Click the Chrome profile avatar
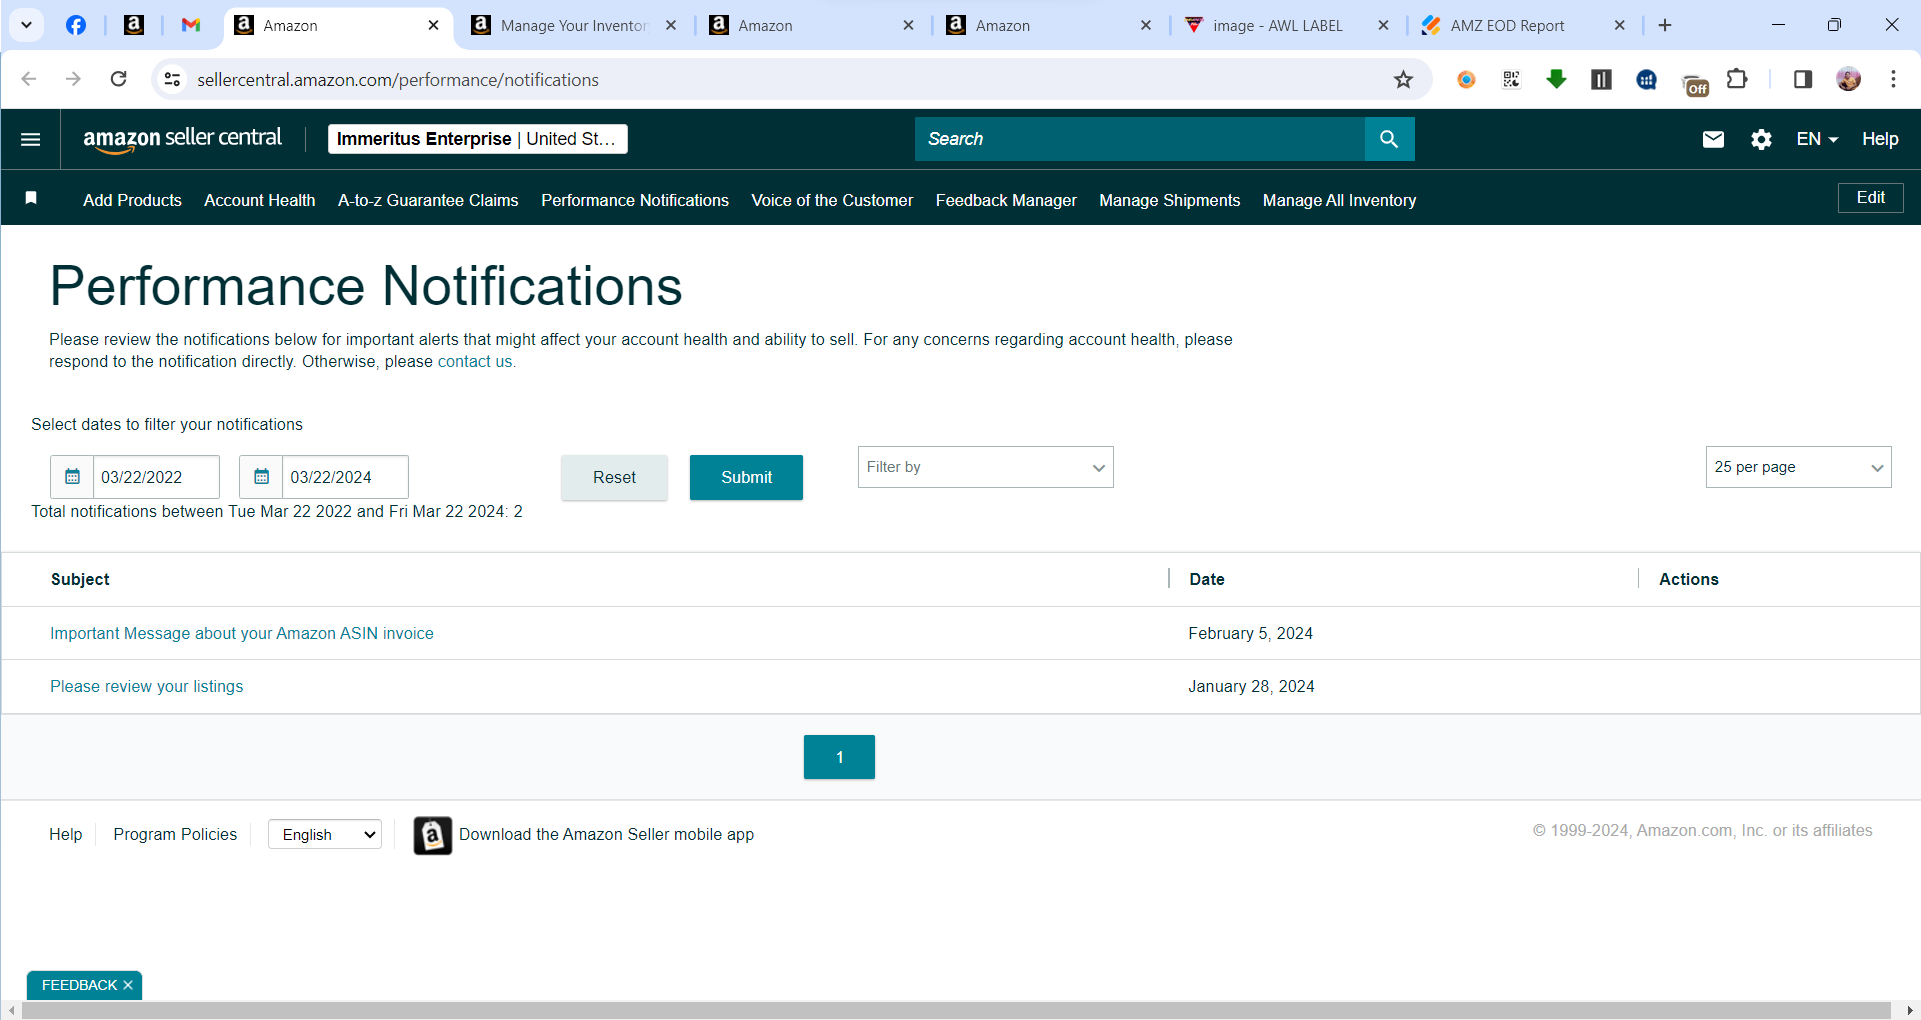Viewport: 1921px width, 1020px height. click(x=1848, y=79)
